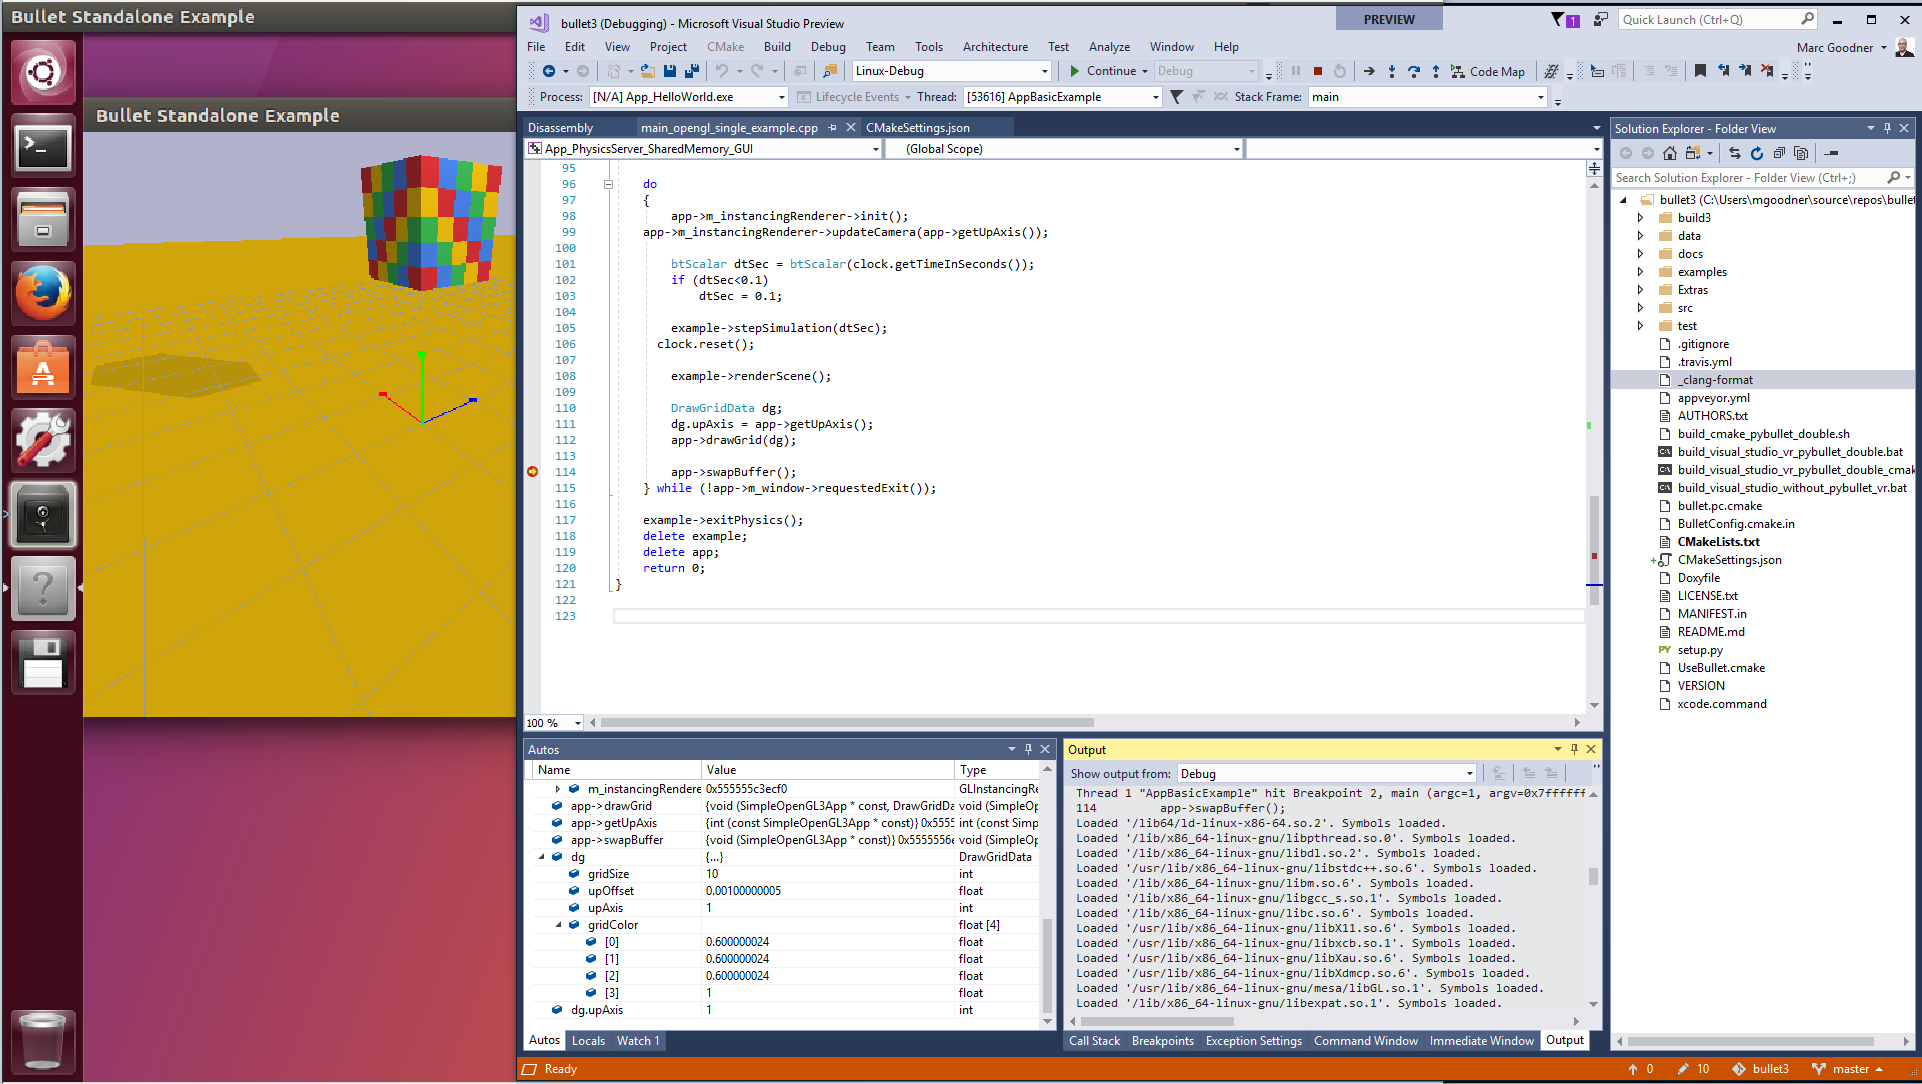This screenshot has width=1922, height=1084.
Task: Expand the build3 folder in Solution Explorer
Action: tap(1641, 217)
